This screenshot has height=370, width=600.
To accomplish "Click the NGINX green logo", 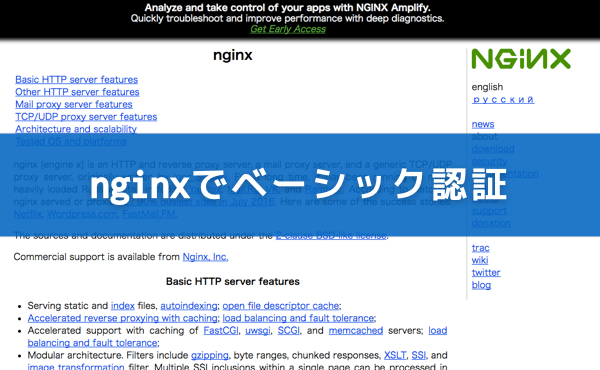I will point(521,59).
